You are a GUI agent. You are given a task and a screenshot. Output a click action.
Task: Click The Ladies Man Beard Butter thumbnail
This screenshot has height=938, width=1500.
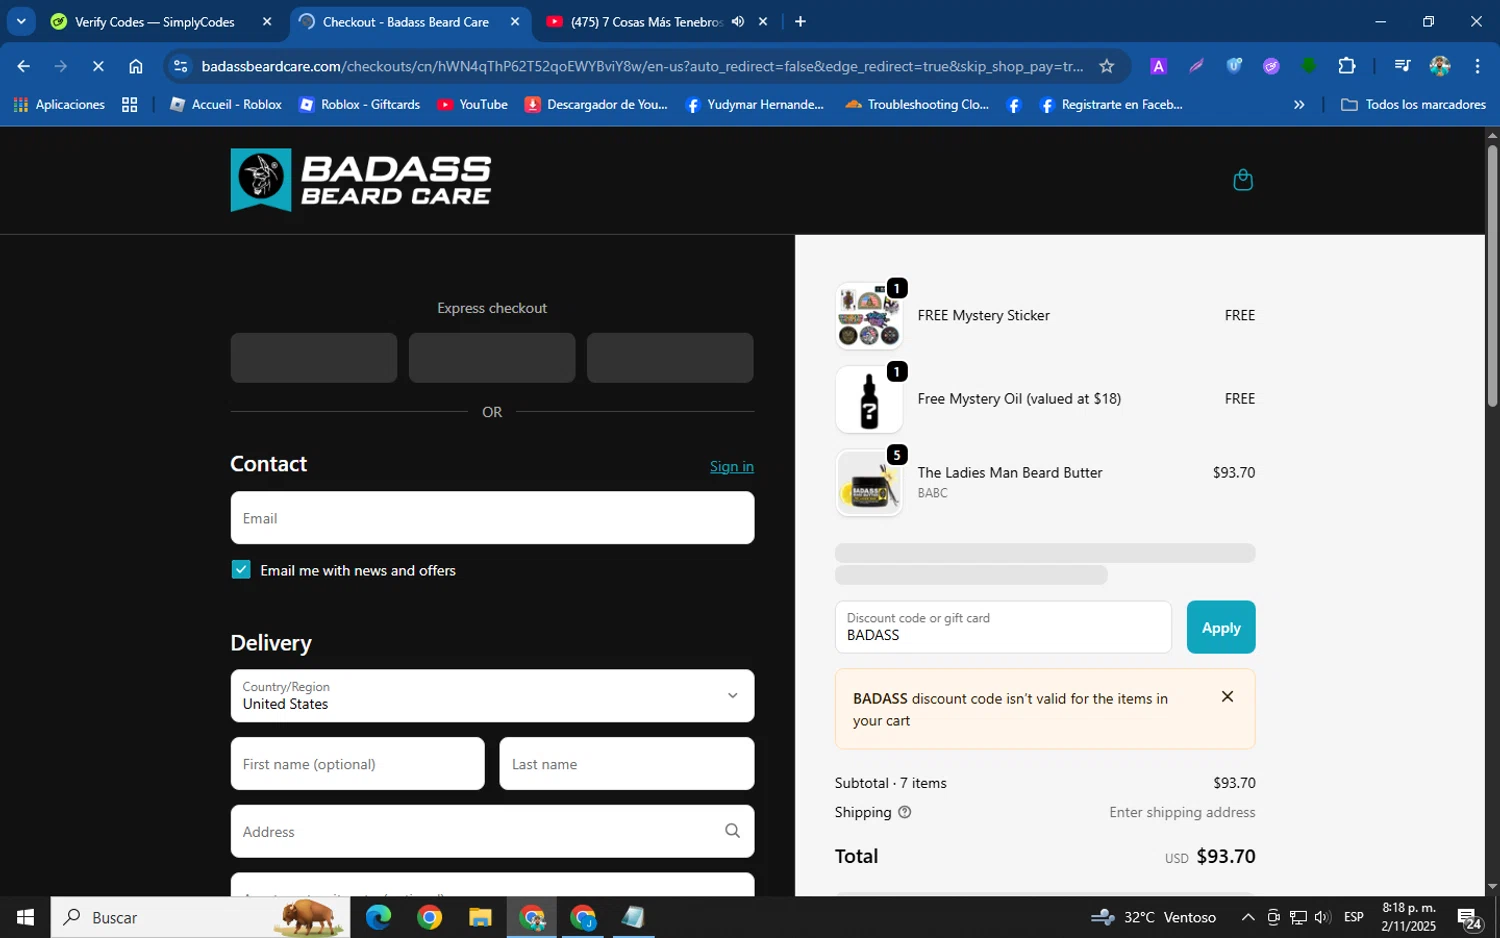[869, 483]
